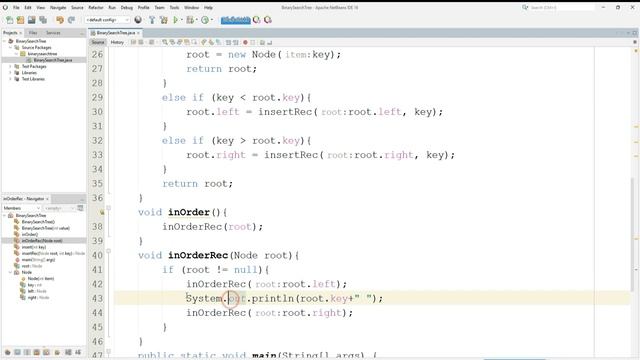Open the Members dropdown in Navigator
The width and height of the screenshot is (640, 360).
pyautogui.click(x=21, y=208)
